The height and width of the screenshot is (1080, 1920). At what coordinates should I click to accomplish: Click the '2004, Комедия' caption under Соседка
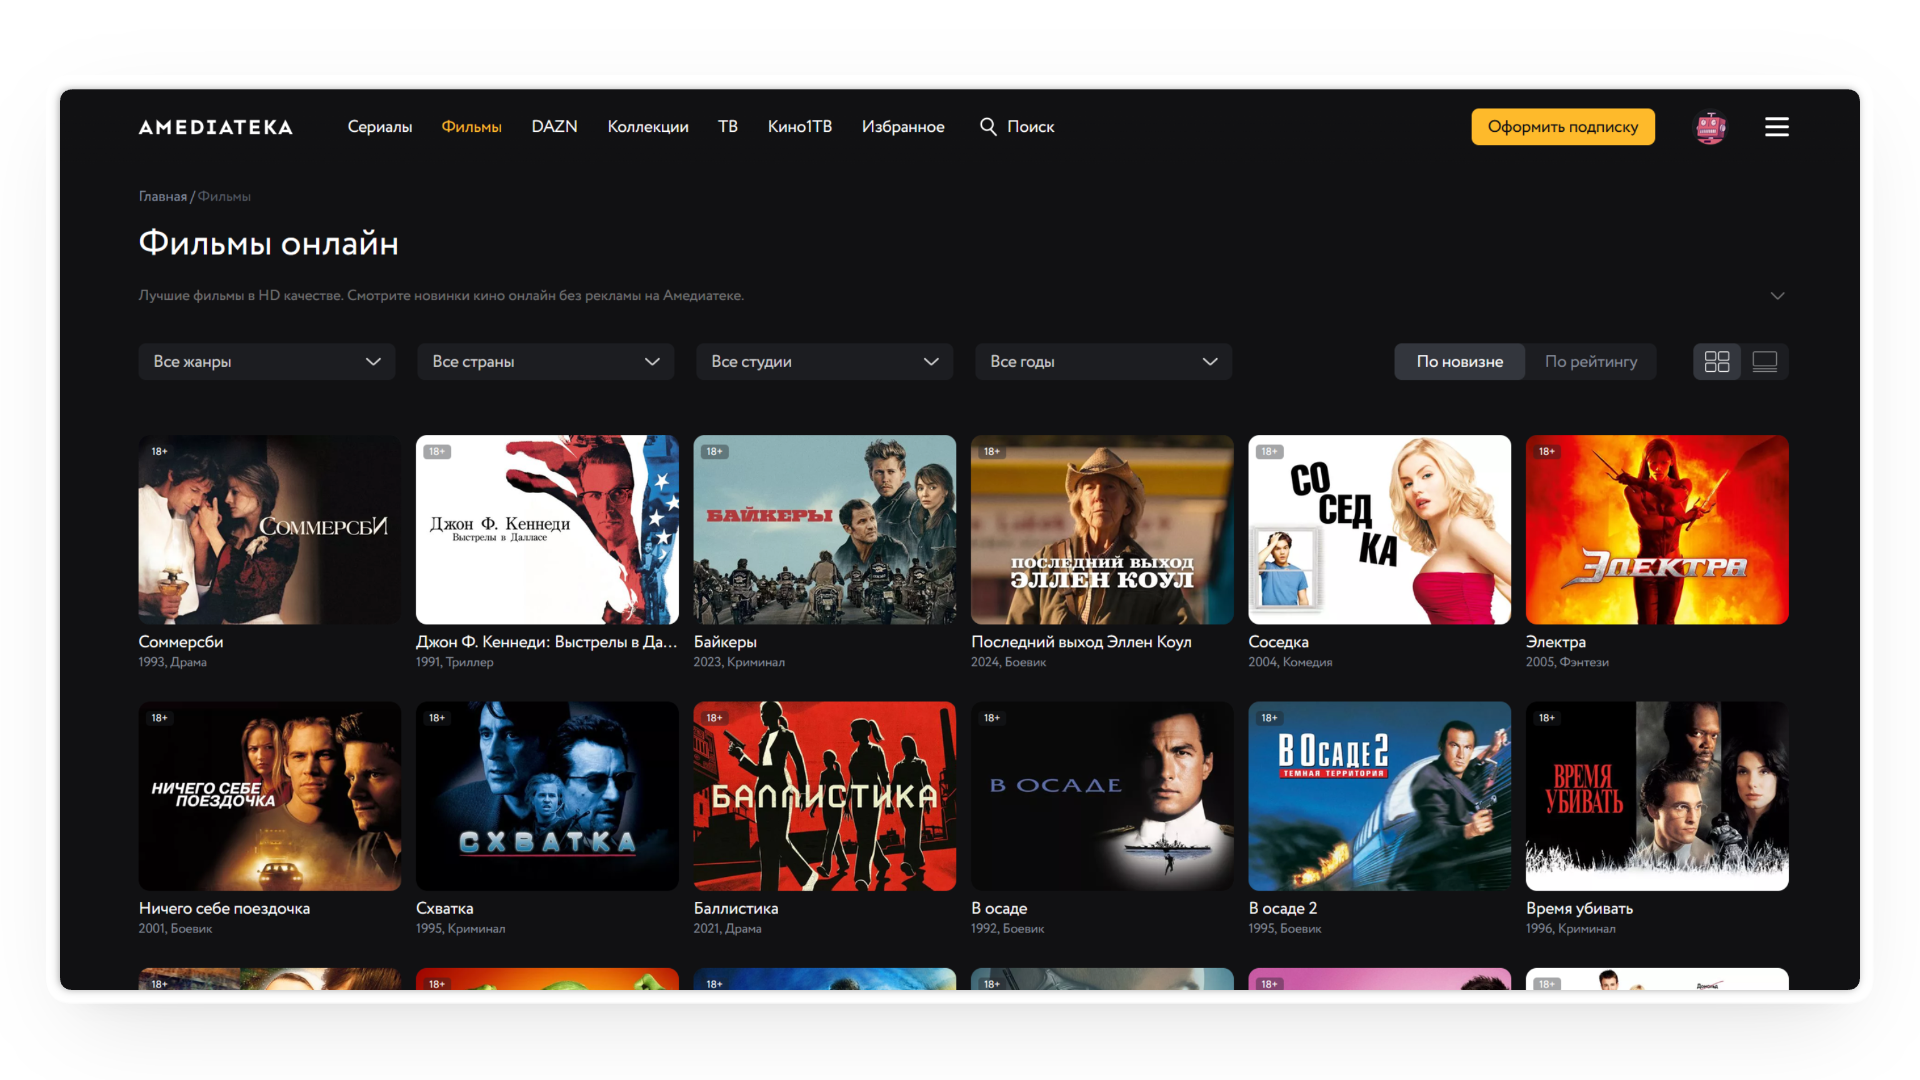tap(1290, 663)
